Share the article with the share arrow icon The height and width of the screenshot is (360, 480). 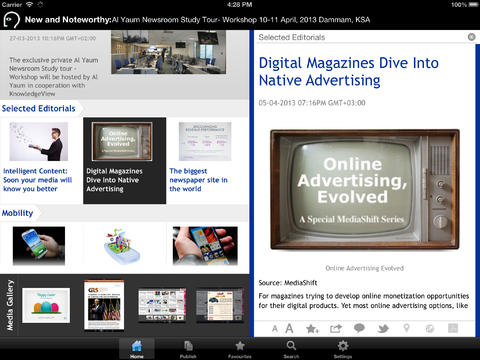(336, 329)
